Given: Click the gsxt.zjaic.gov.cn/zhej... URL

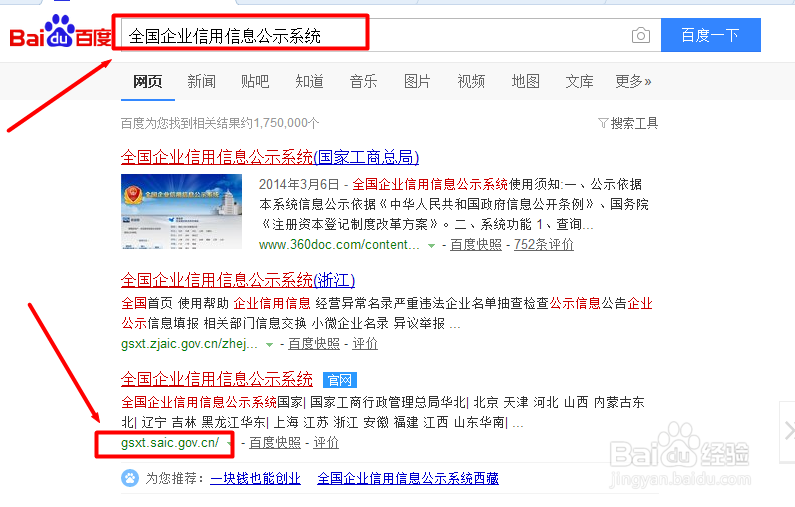Looking at the screenshot, I should pos(189,343).
